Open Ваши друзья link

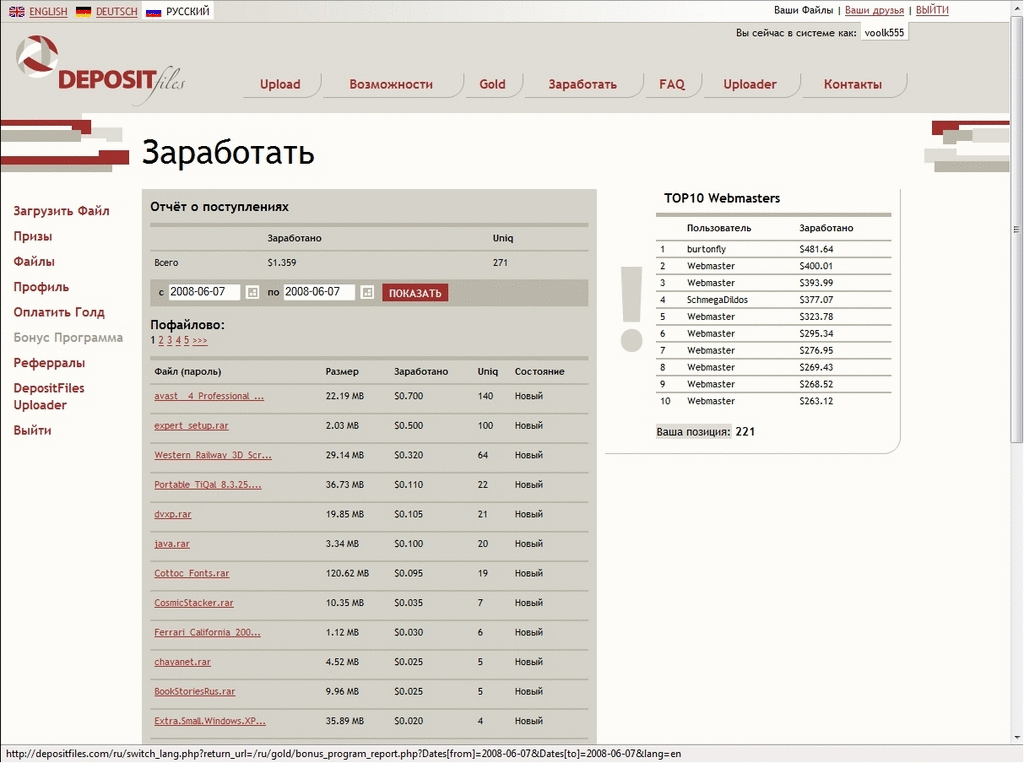(874, 10)
